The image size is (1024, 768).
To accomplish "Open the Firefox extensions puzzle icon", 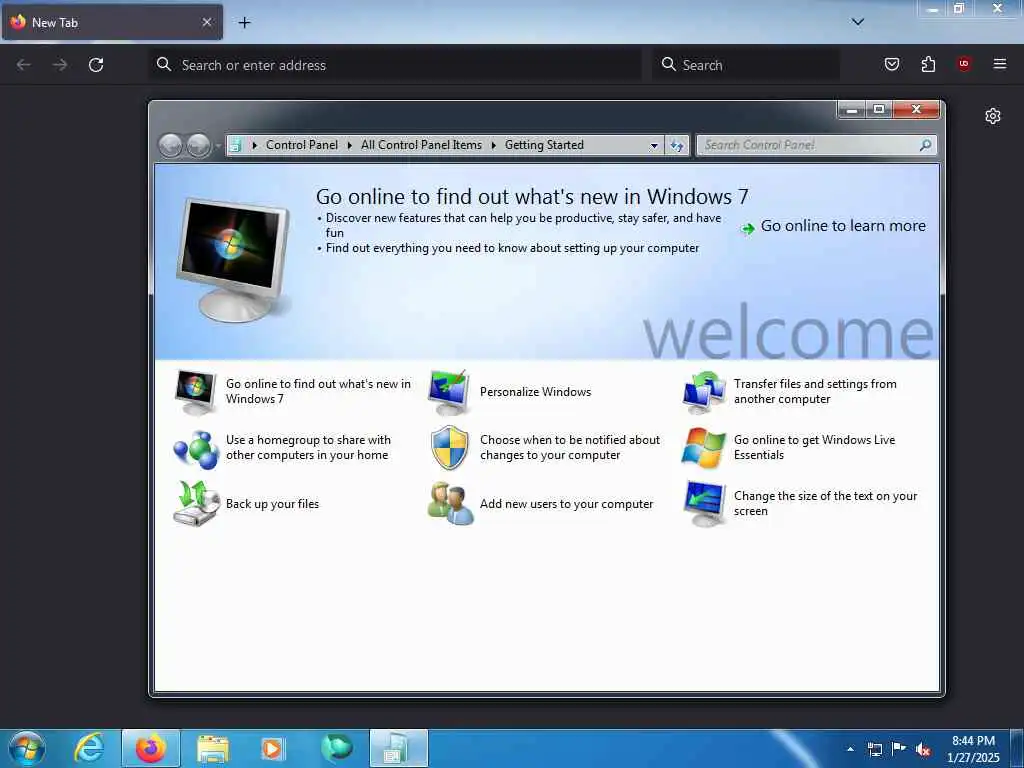I will click(928, 64).
